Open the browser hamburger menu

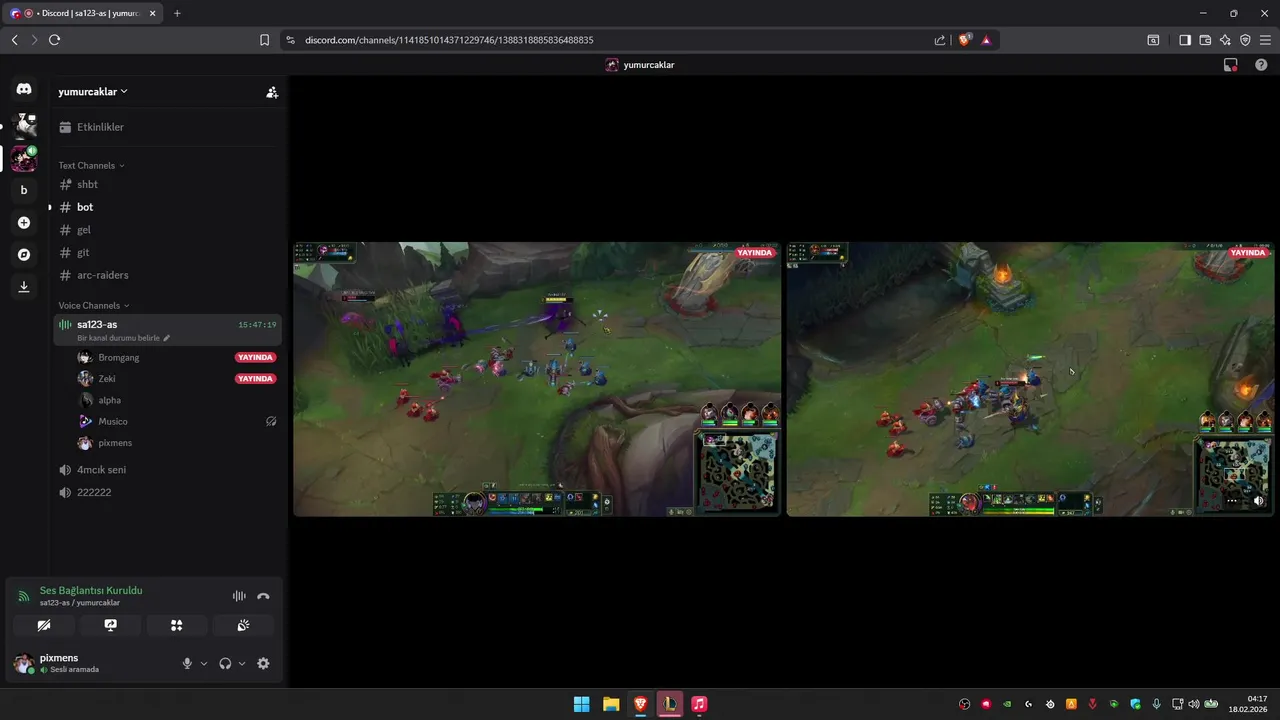1265,40
